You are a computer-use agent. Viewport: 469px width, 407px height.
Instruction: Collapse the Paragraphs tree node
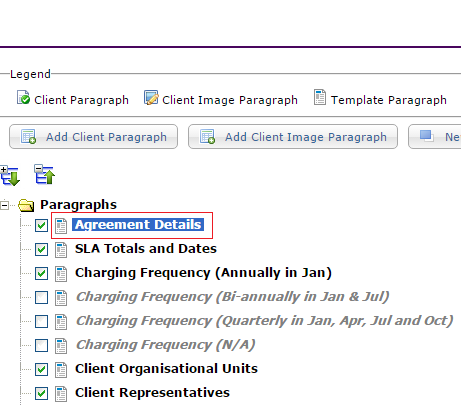[5, 205]
